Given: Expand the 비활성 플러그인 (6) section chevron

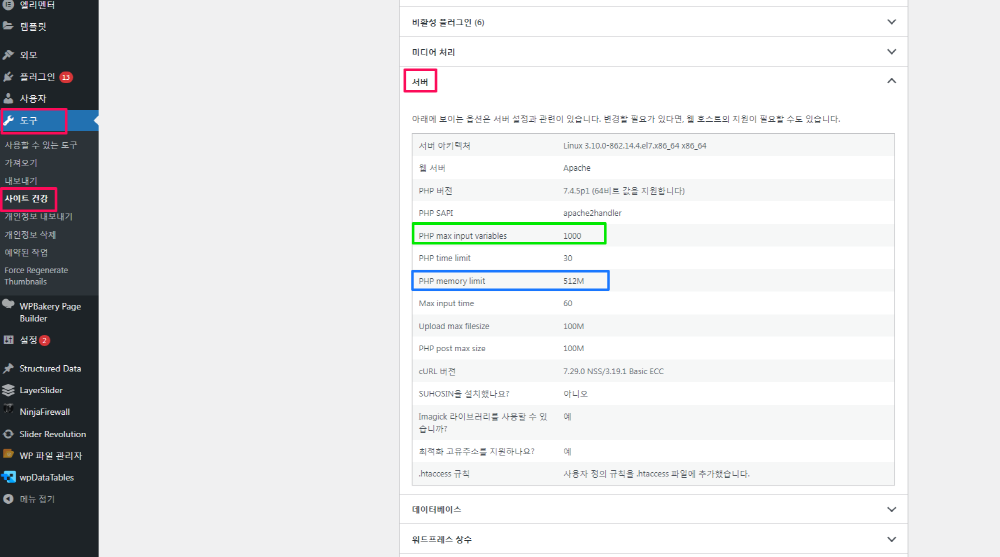Looking at the screenshot, I should tap(892, 22).
